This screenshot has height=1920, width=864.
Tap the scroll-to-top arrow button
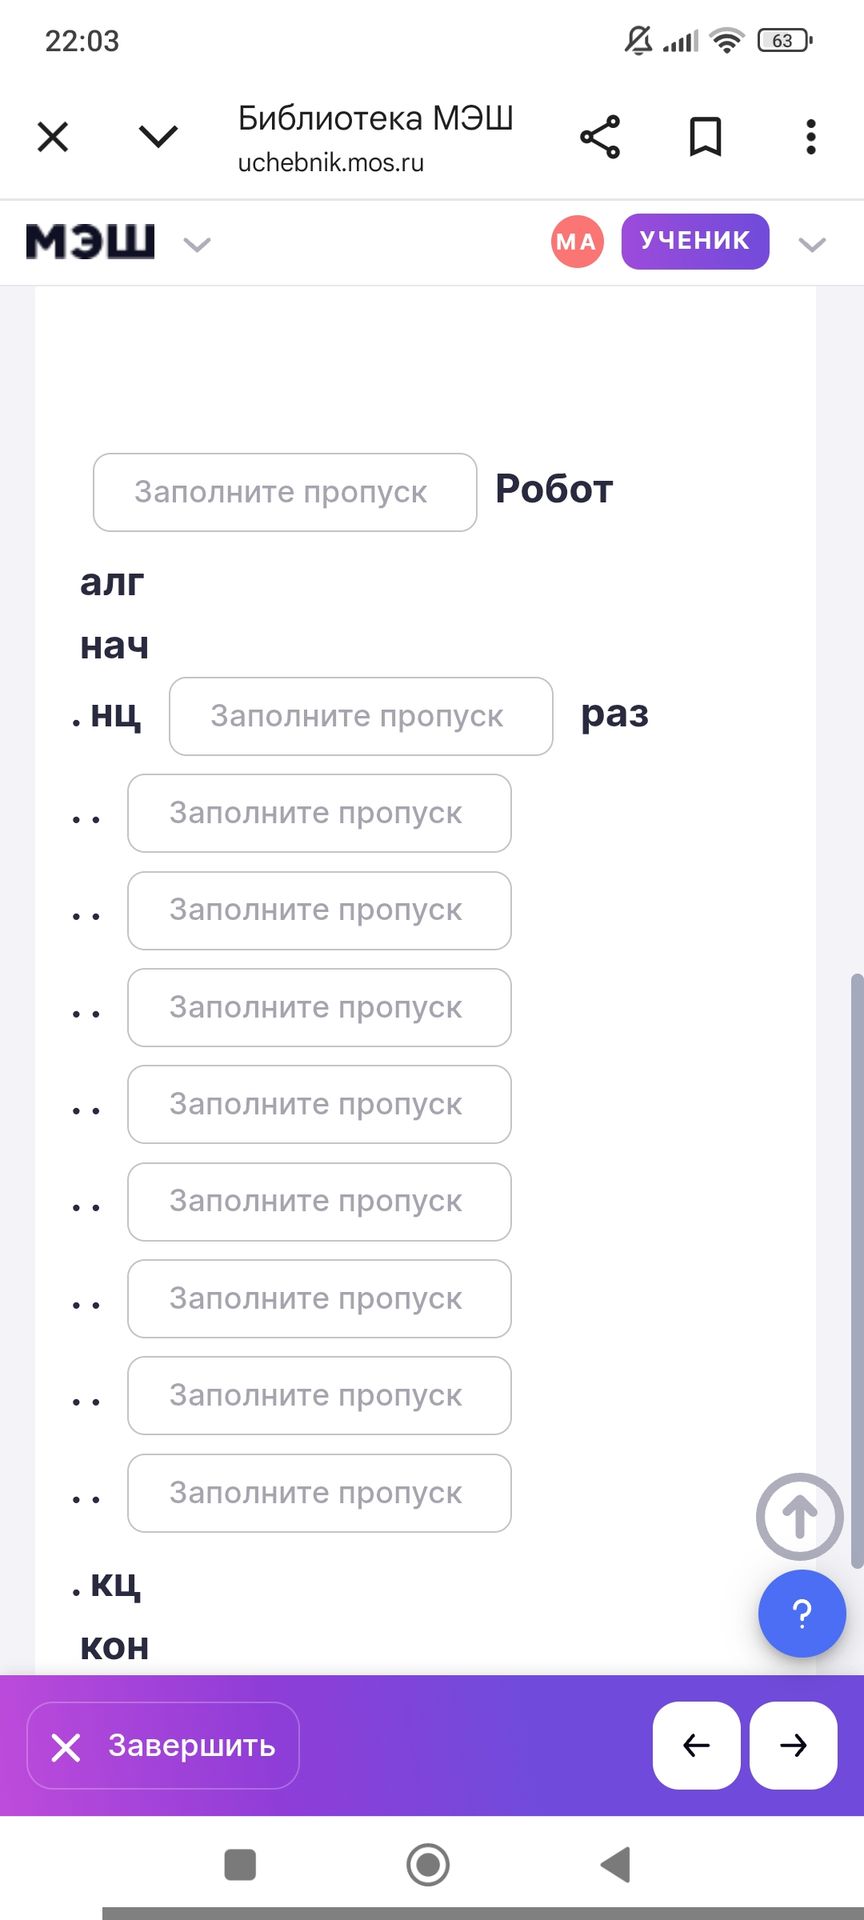(x=800, y=1516)
